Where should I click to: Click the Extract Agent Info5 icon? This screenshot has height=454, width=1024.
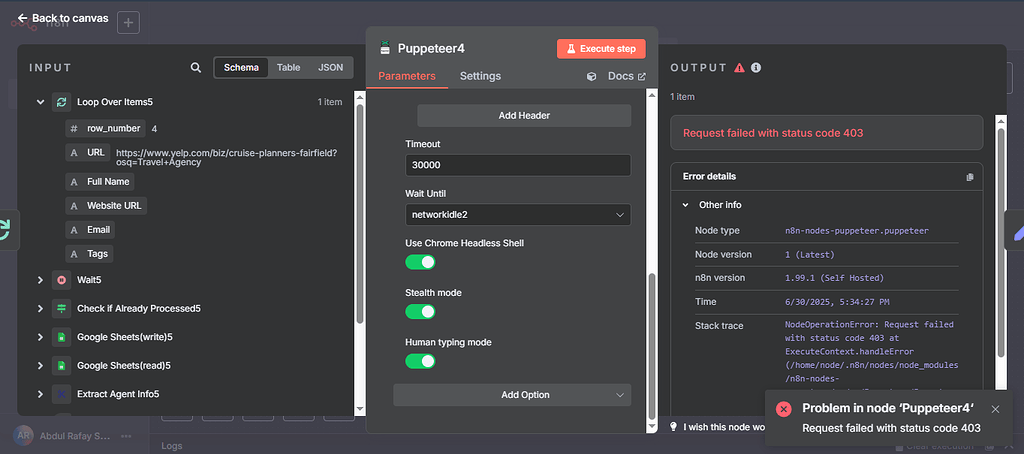coord(61,394)
